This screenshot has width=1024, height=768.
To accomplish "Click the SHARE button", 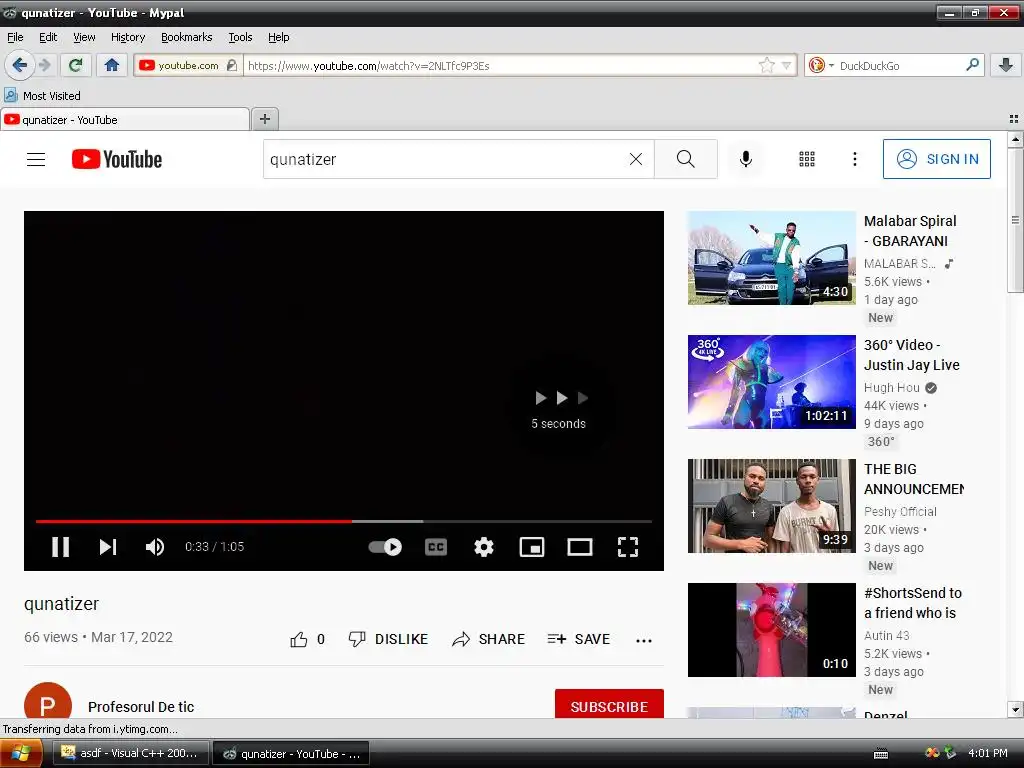I will coord(488,639).
